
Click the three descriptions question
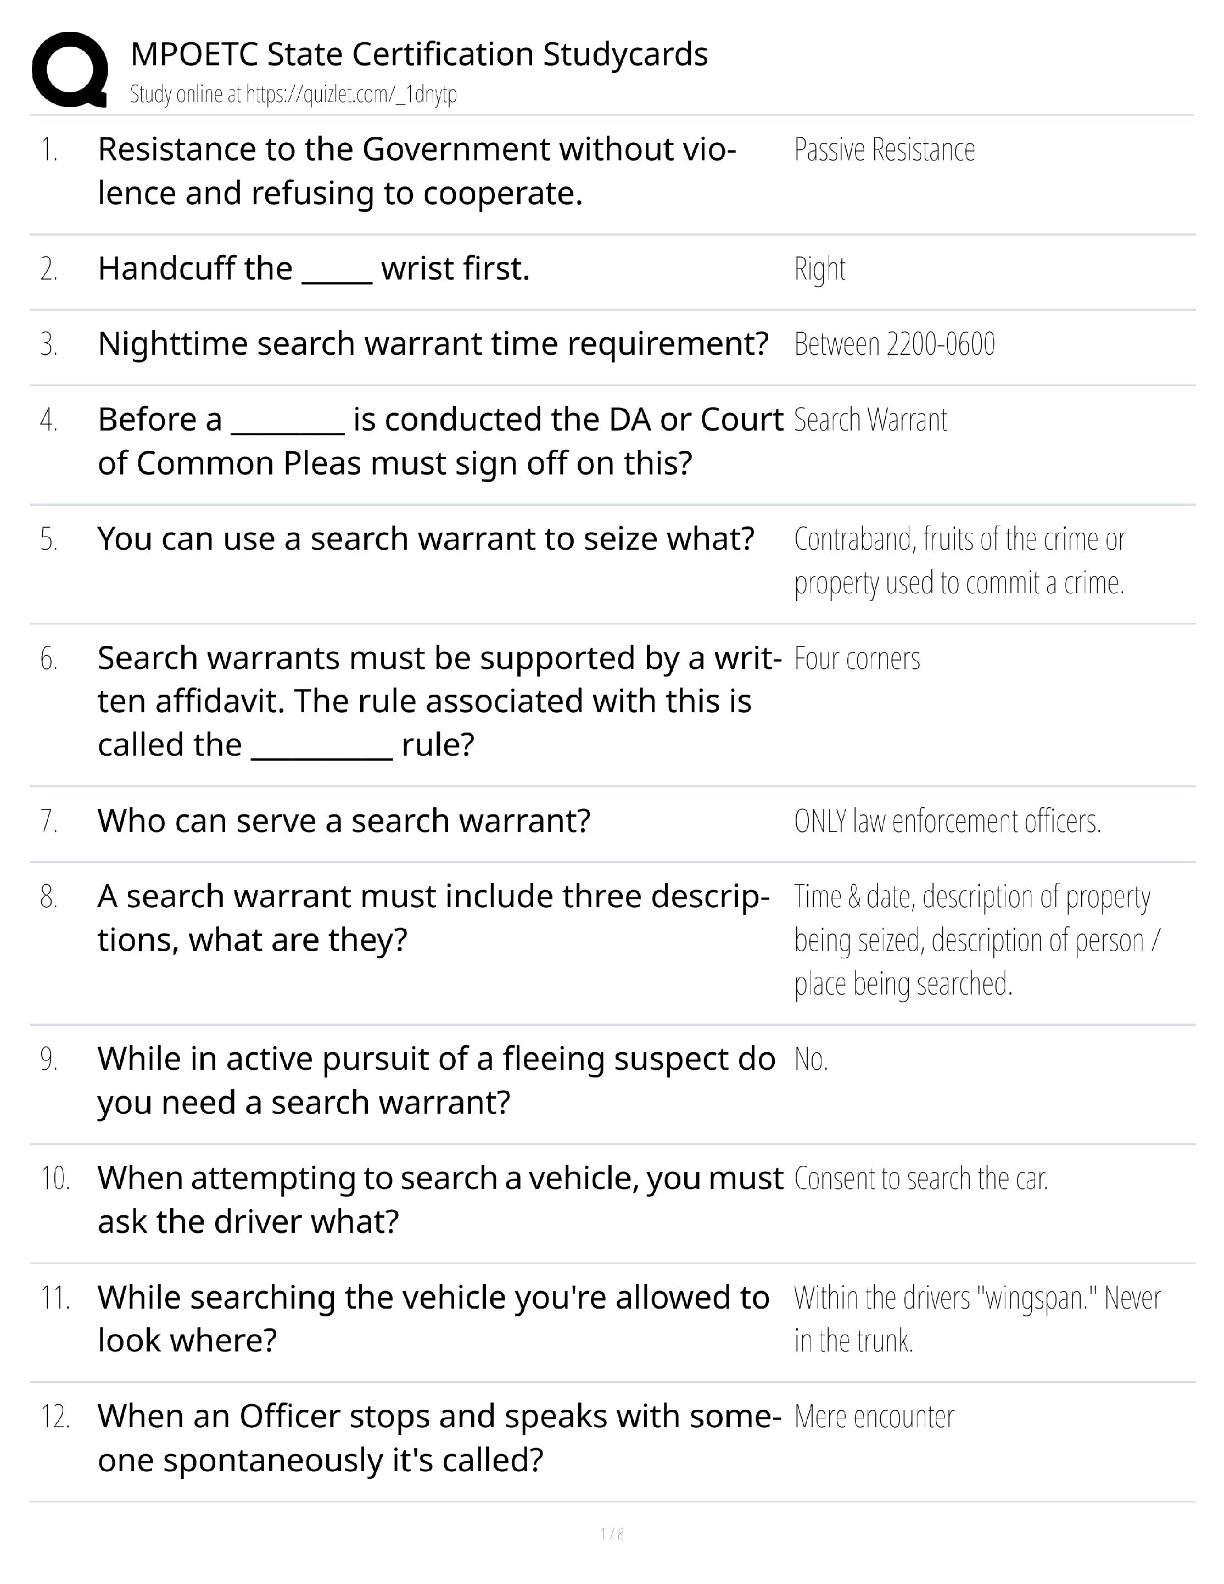pos(433,918)
